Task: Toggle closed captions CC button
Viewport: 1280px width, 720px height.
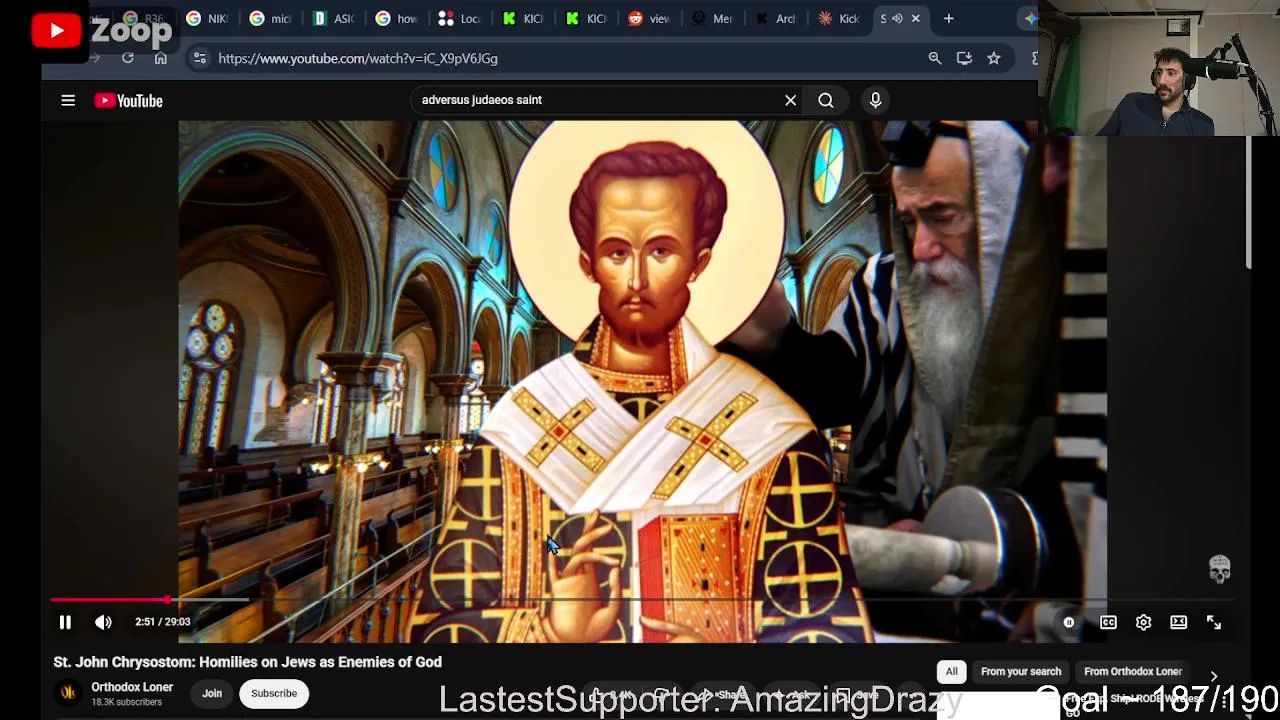Action: (x=1108, y=622)
